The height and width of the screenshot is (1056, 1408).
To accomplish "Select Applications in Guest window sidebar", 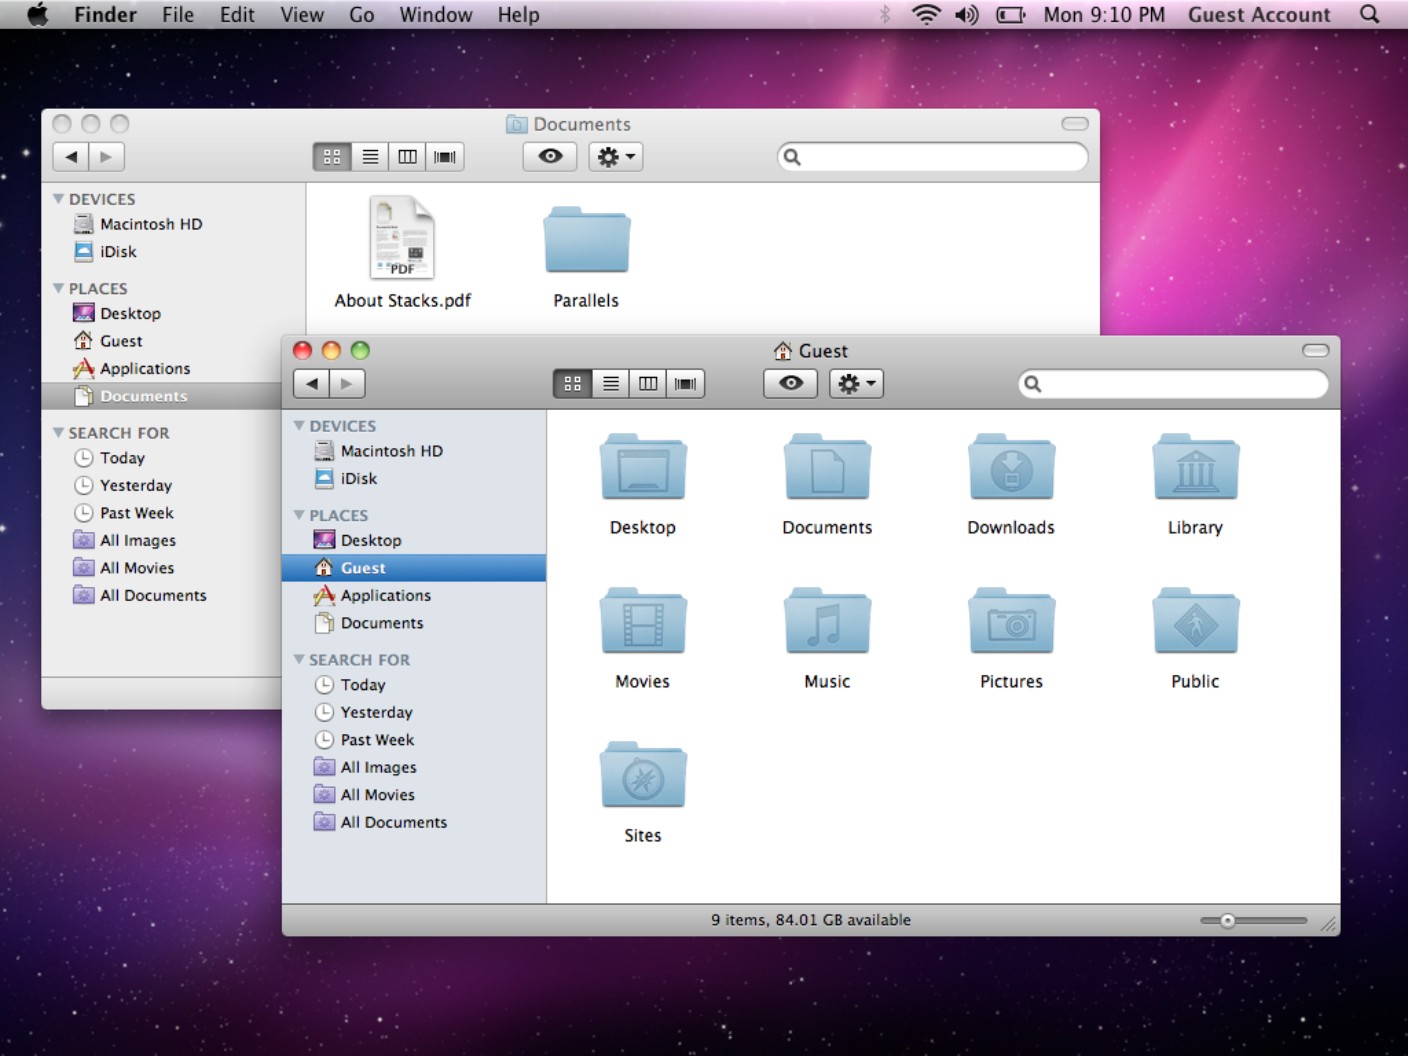I will coord(385,596).
